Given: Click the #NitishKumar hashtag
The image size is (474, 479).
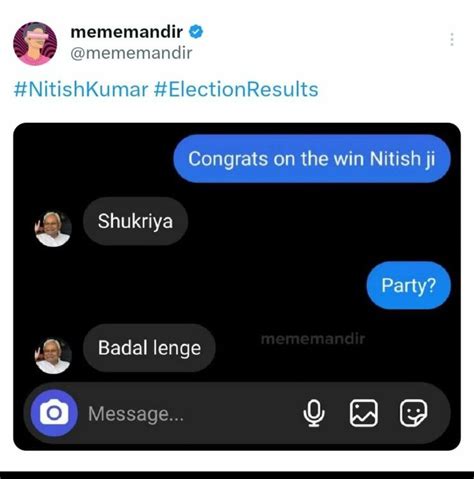Looking at the screenshot, I should (81, 89).
